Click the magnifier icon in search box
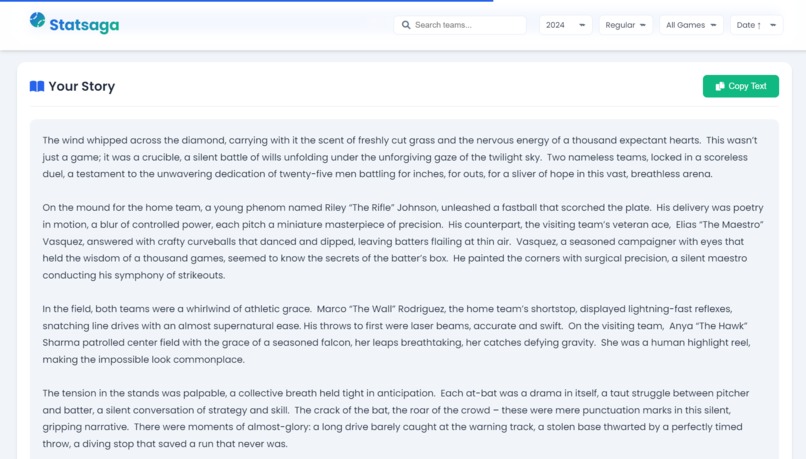The image size is (806, 459). click(406, 25)
